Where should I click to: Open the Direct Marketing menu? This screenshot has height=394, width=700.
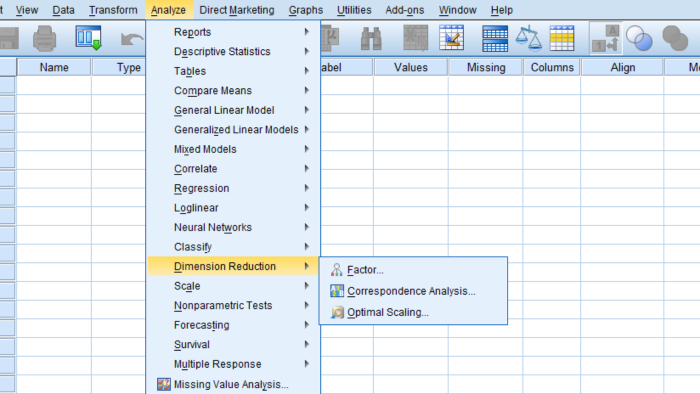coord(237,10)
